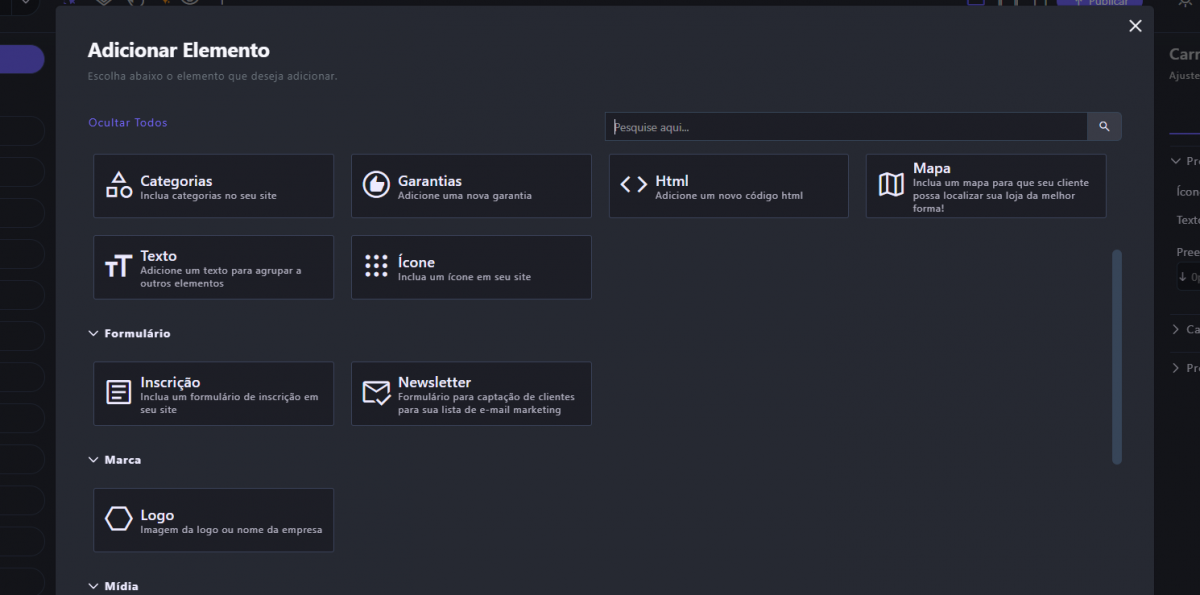
Task: Click the Texto typography icon
Action: point(119,266)
